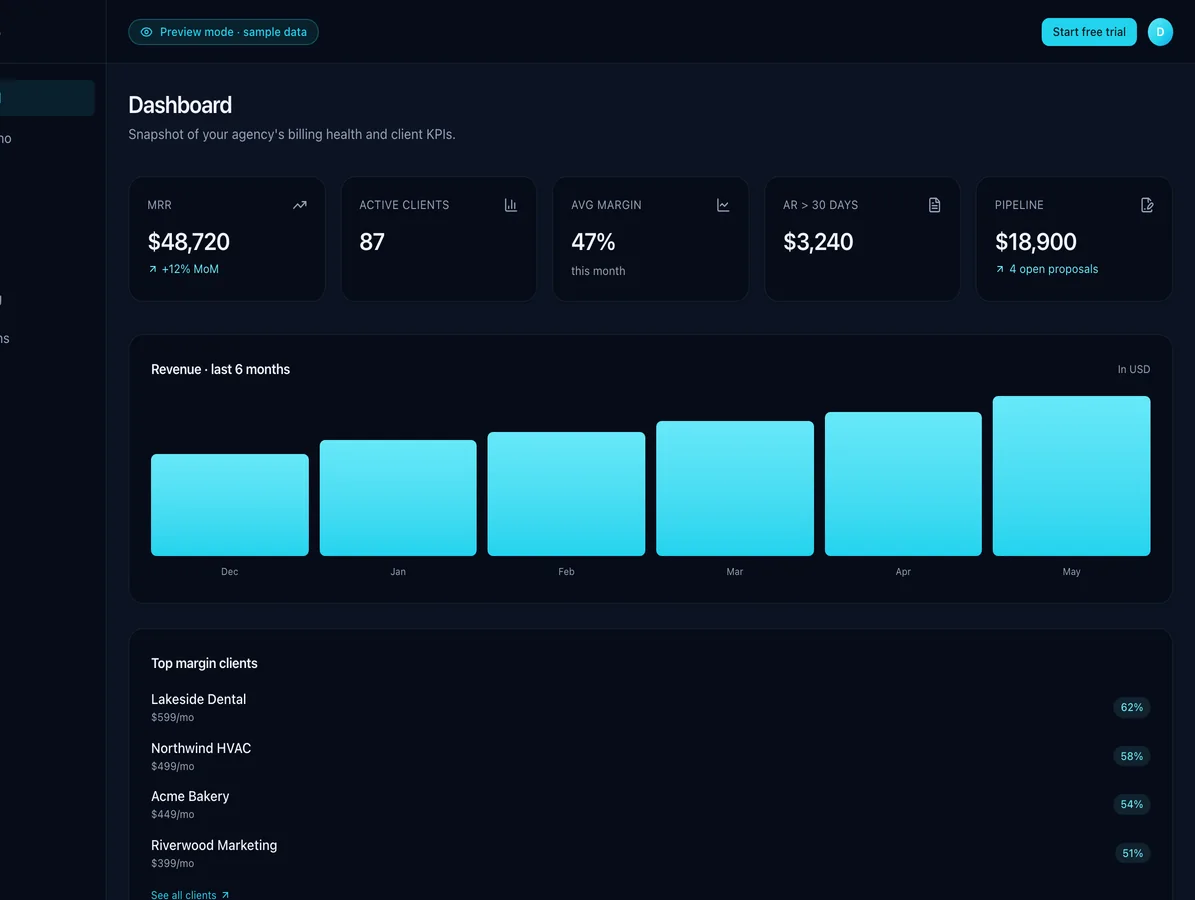The height and width of the screenshot is (900, 1195).
Task: Select the Acme Bakery client row
Action: tap(650, 804)
